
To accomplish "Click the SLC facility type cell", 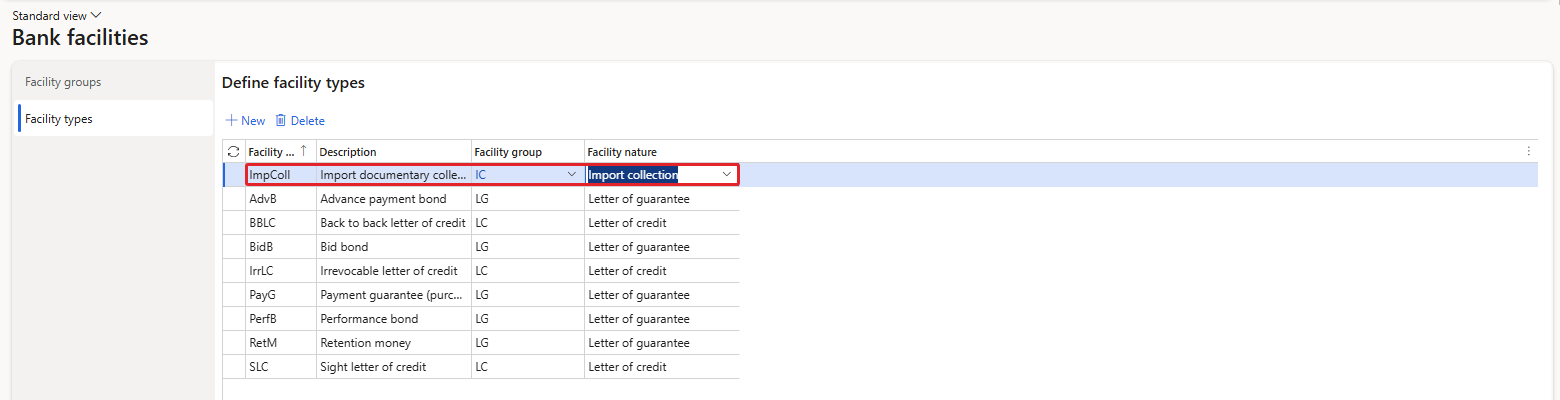I will pos(281,367).
